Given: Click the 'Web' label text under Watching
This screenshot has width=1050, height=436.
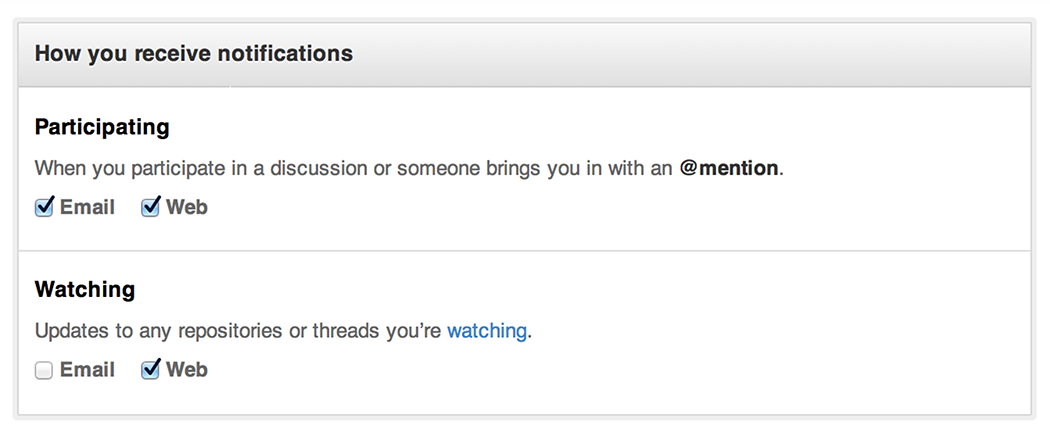Looking at the screenshot, I should coord(187,370).
